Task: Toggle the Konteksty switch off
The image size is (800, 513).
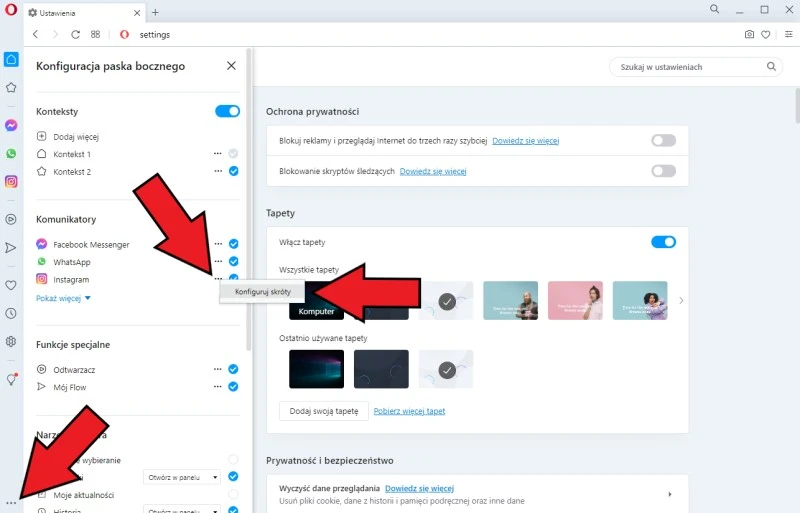Action: tap(227, 111)
